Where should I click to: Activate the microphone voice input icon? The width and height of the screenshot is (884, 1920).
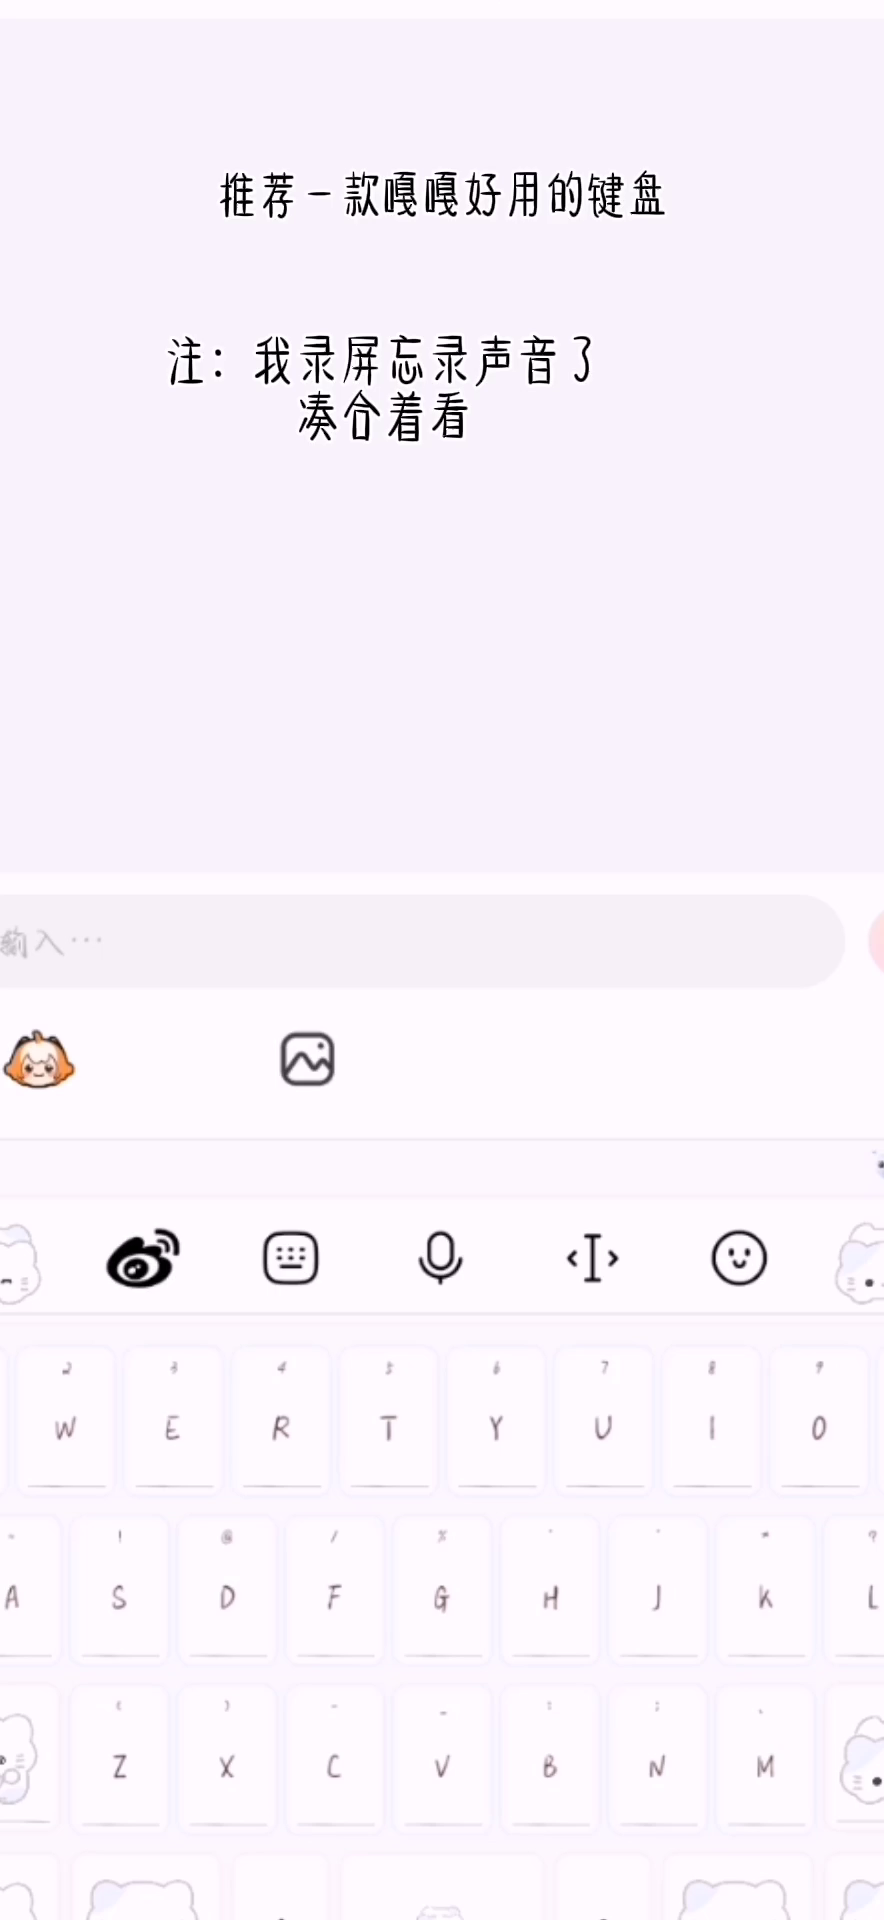tap(440, 1258)
